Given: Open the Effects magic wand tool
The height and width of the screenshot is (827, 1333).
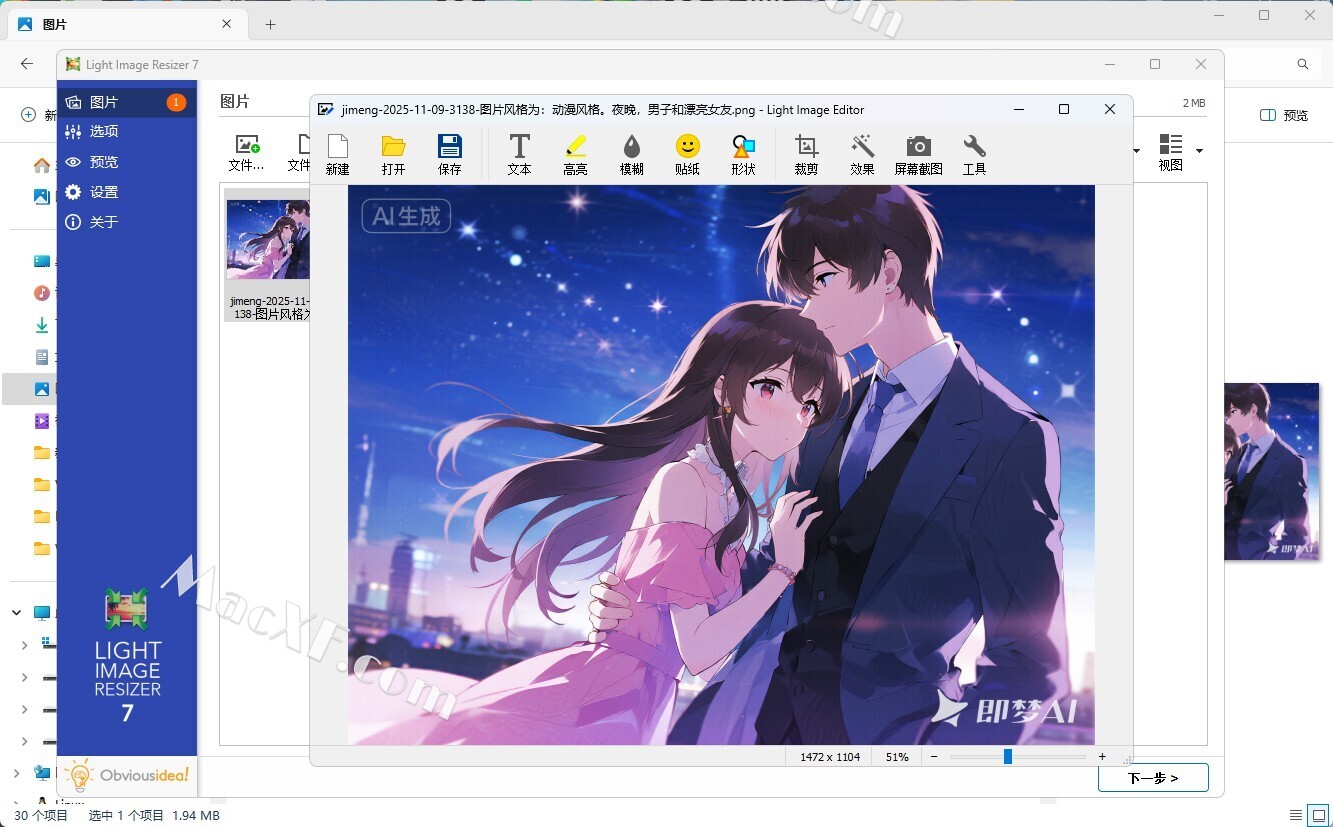Looking at the screenshot, I should click(x=862, y=155).
